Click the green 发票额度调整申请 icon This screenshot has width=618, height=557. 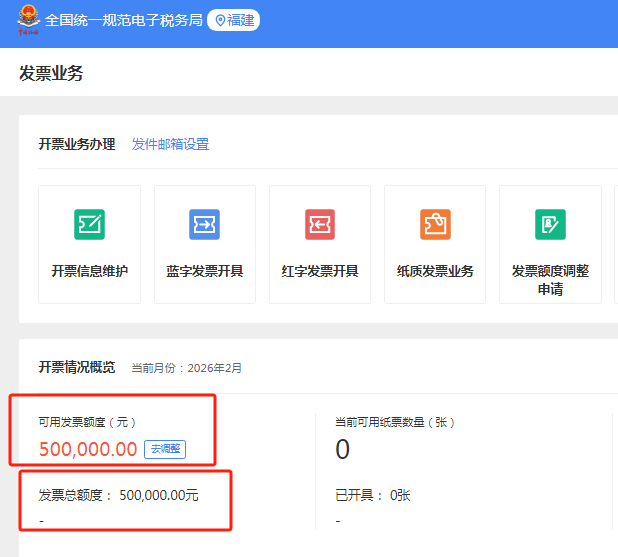coord(550,224)
